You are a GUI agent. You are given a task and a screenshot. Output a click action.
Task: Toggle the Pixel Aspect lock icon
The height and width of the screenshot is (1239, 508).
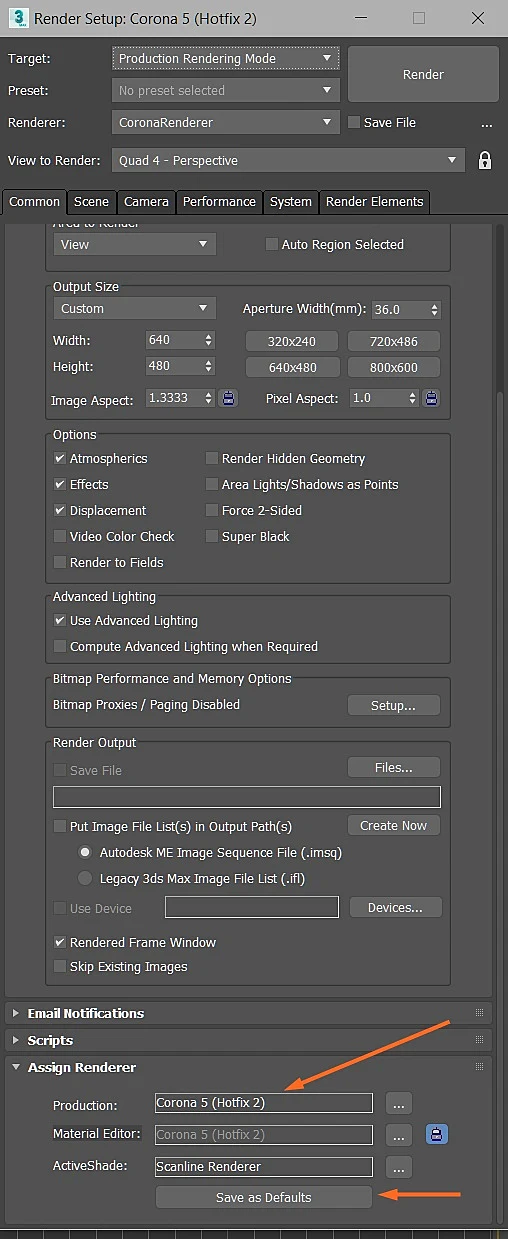(x=432, y=398)
